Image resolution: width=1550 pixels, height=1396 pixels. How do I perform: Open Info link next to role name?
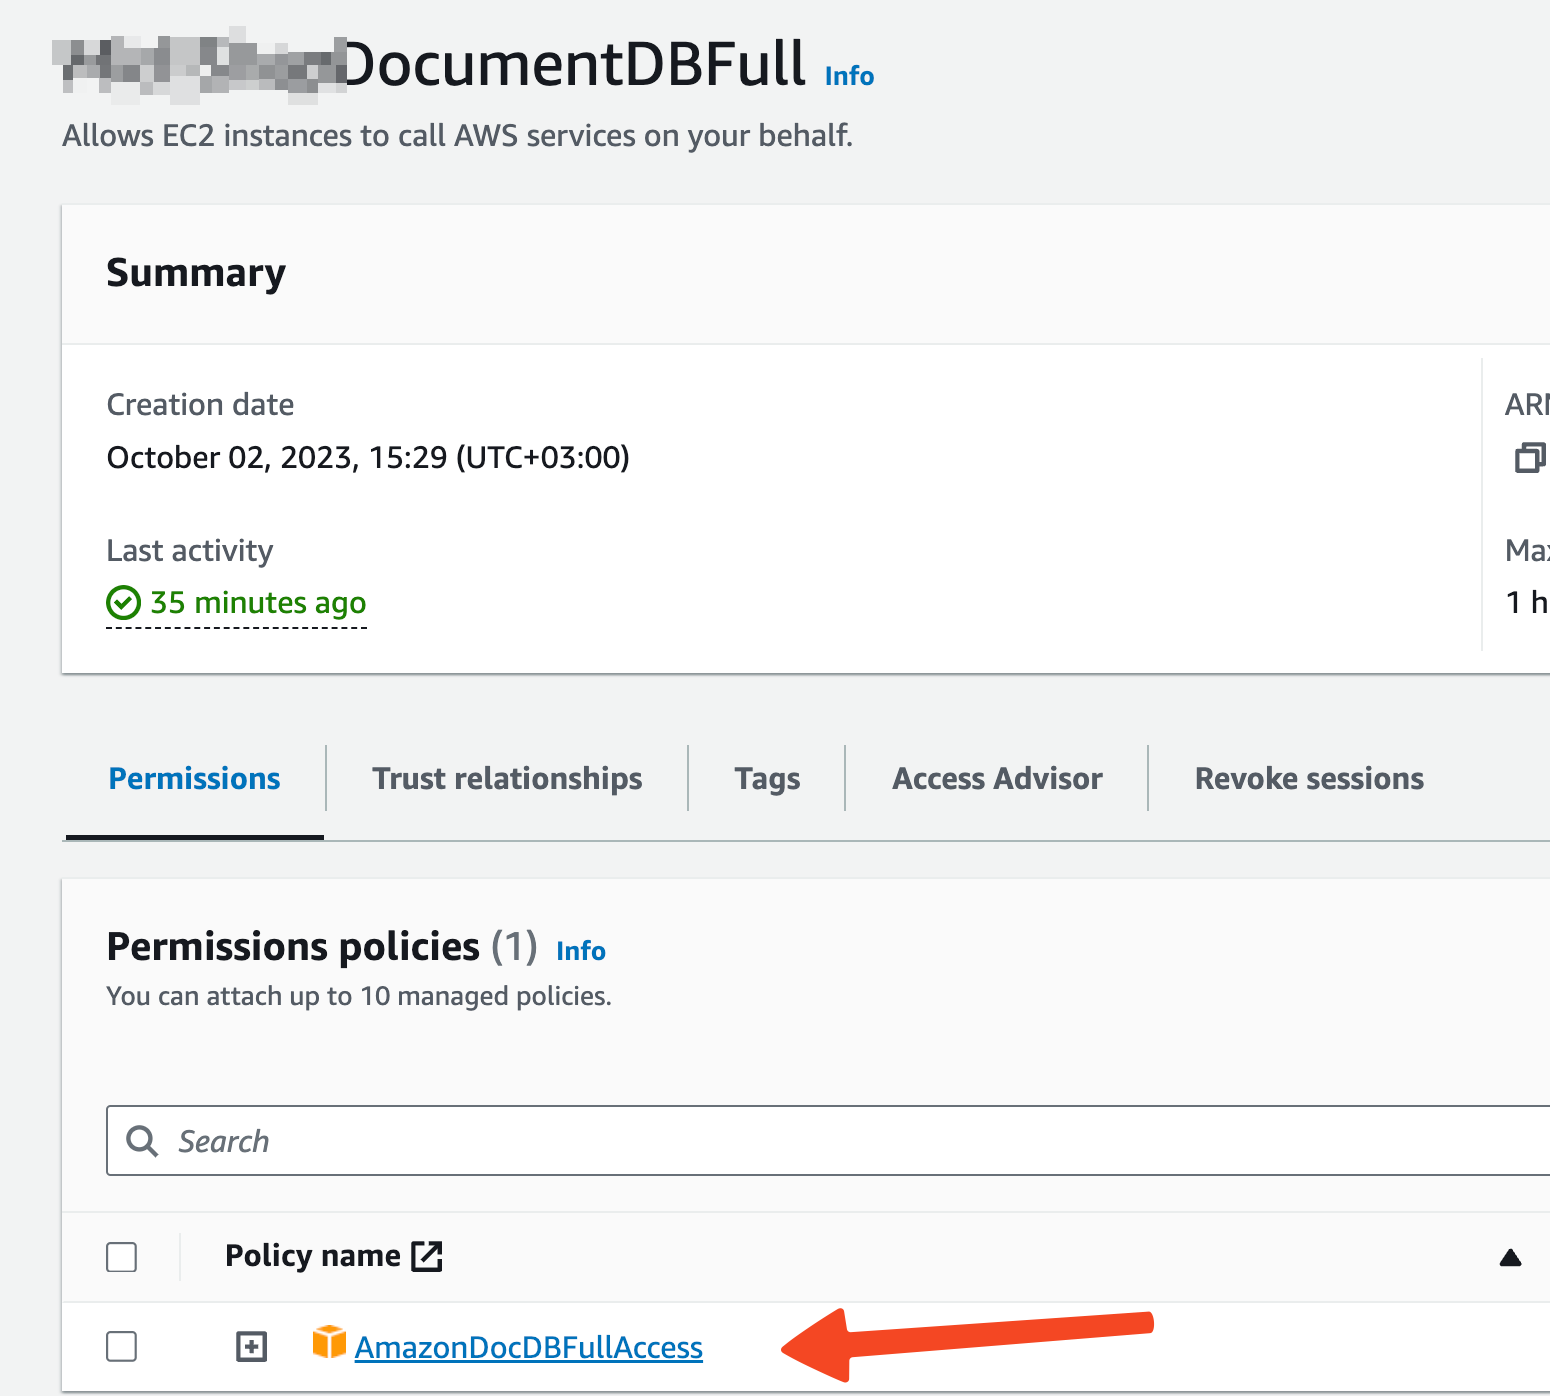(x=849, y=76)
